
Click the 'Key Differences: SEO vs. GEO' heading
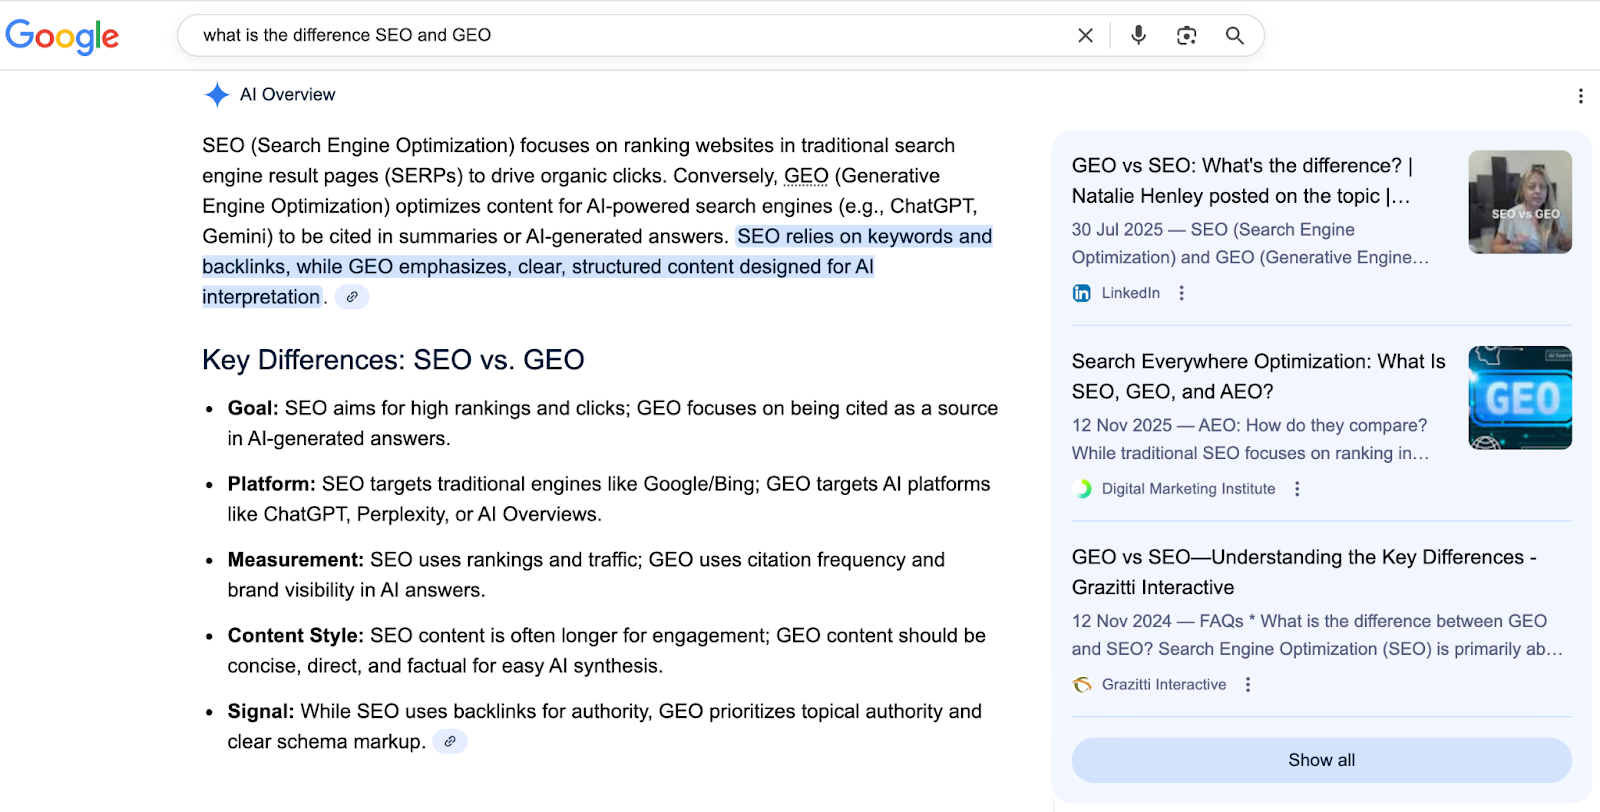pos(393,360)
